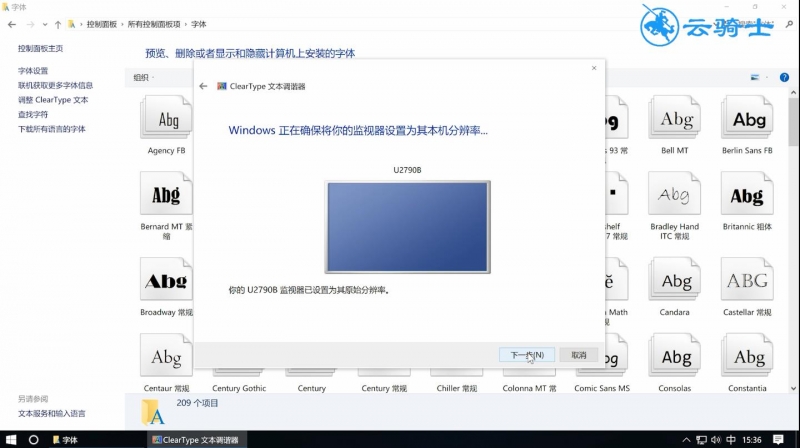Click the Comic Sans MS font label
Screen dimensions: 800x448
click(602, 388)
